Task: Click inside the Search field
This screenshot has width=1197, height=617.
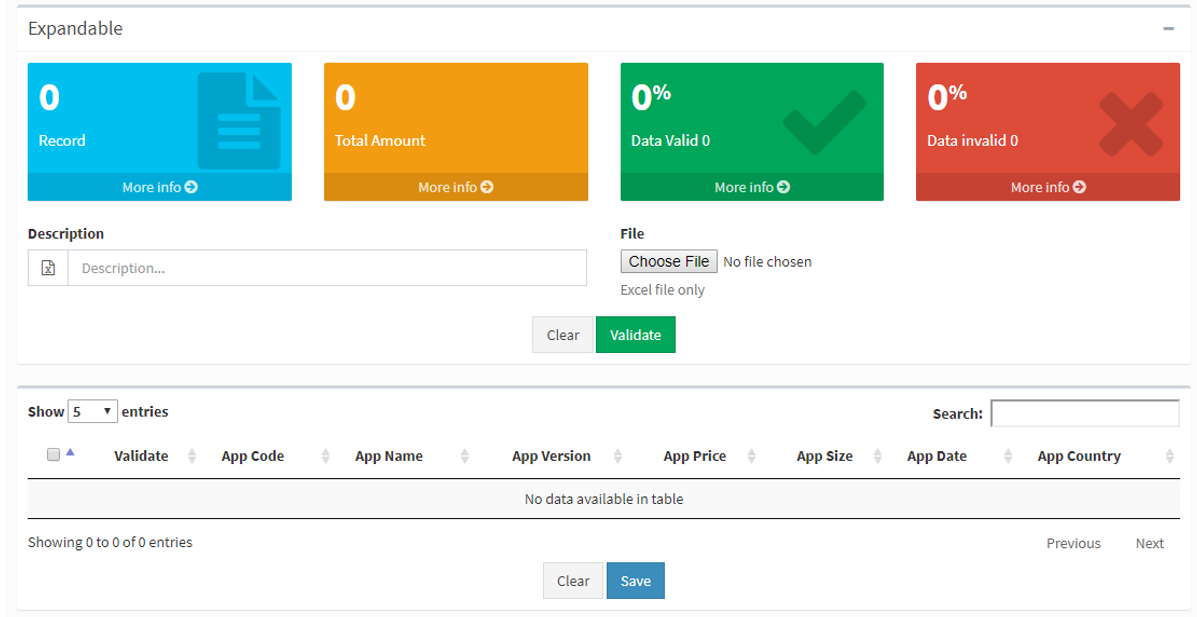Action: tap(1084, 413)
